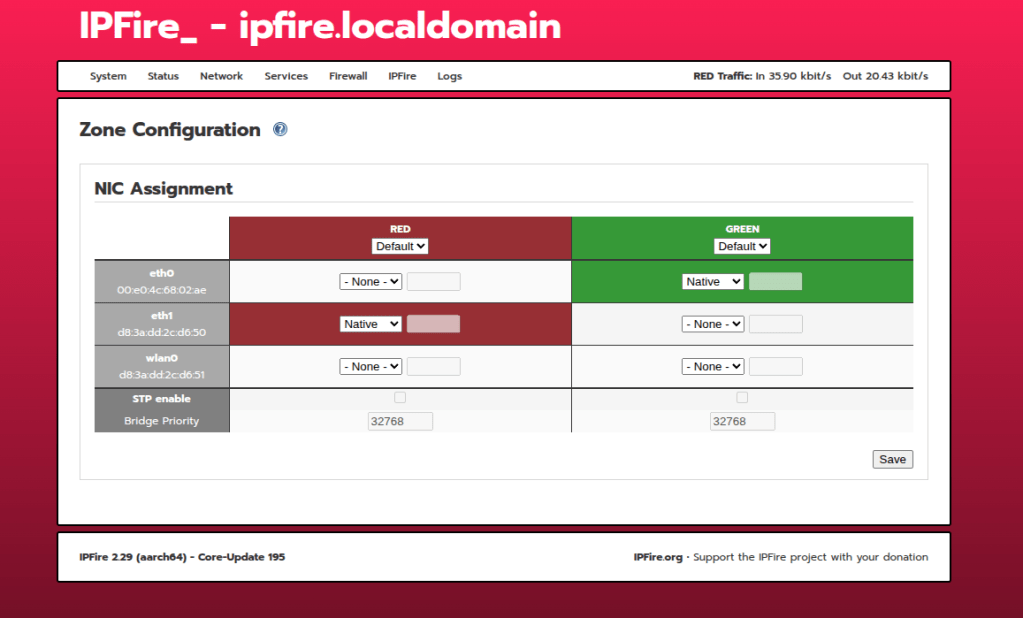Follow the IPFire.org footer link
Screen dimensions: 1023x618
[657, 557]
